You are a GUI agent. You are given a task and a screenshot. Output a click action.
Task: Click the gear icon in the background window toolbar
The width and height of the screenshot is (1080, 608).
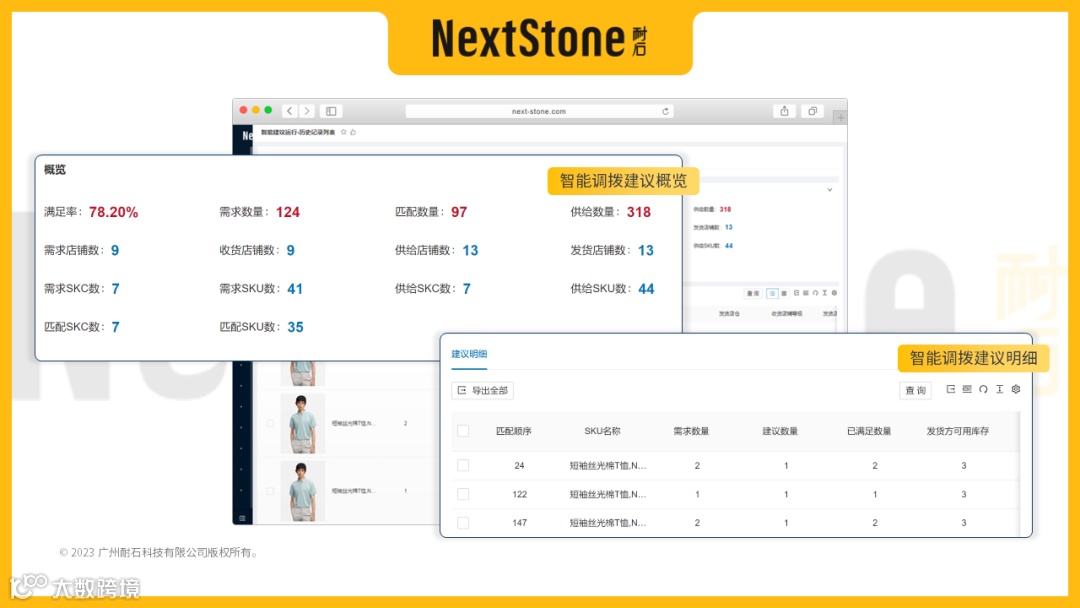click(x=834, y=293)
